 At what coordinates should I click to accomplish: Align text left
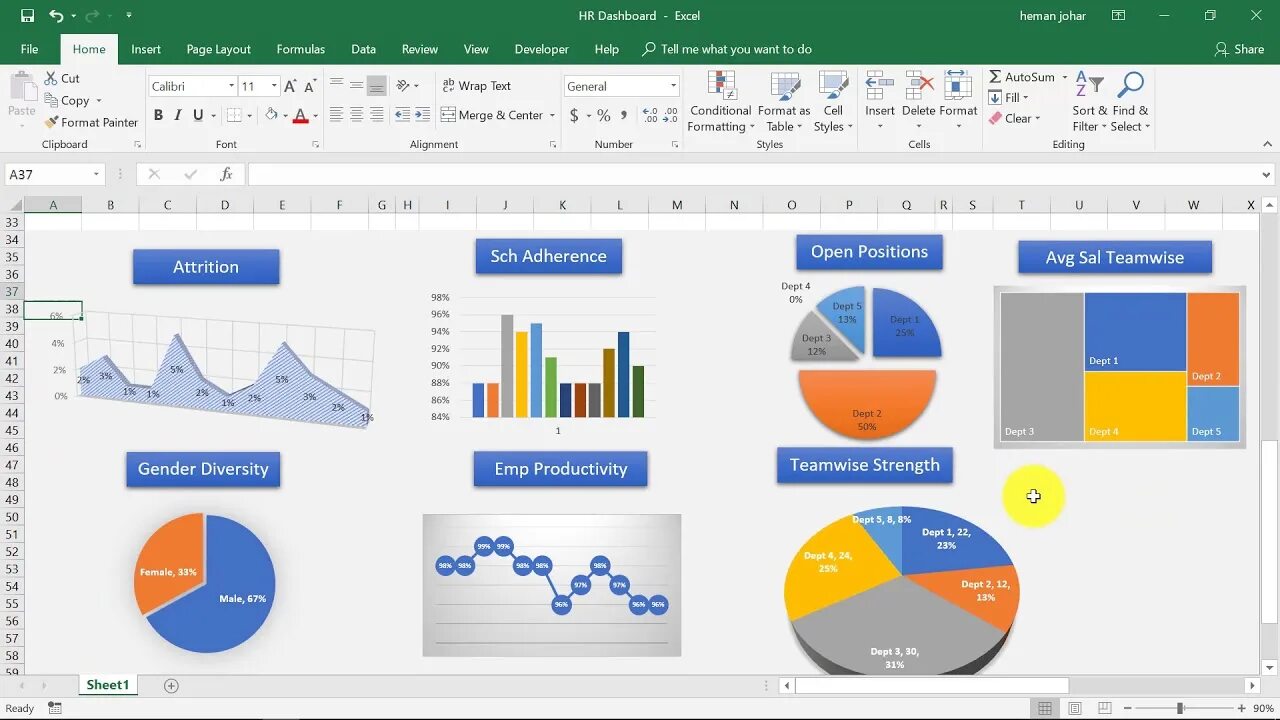tap(337, 115)
